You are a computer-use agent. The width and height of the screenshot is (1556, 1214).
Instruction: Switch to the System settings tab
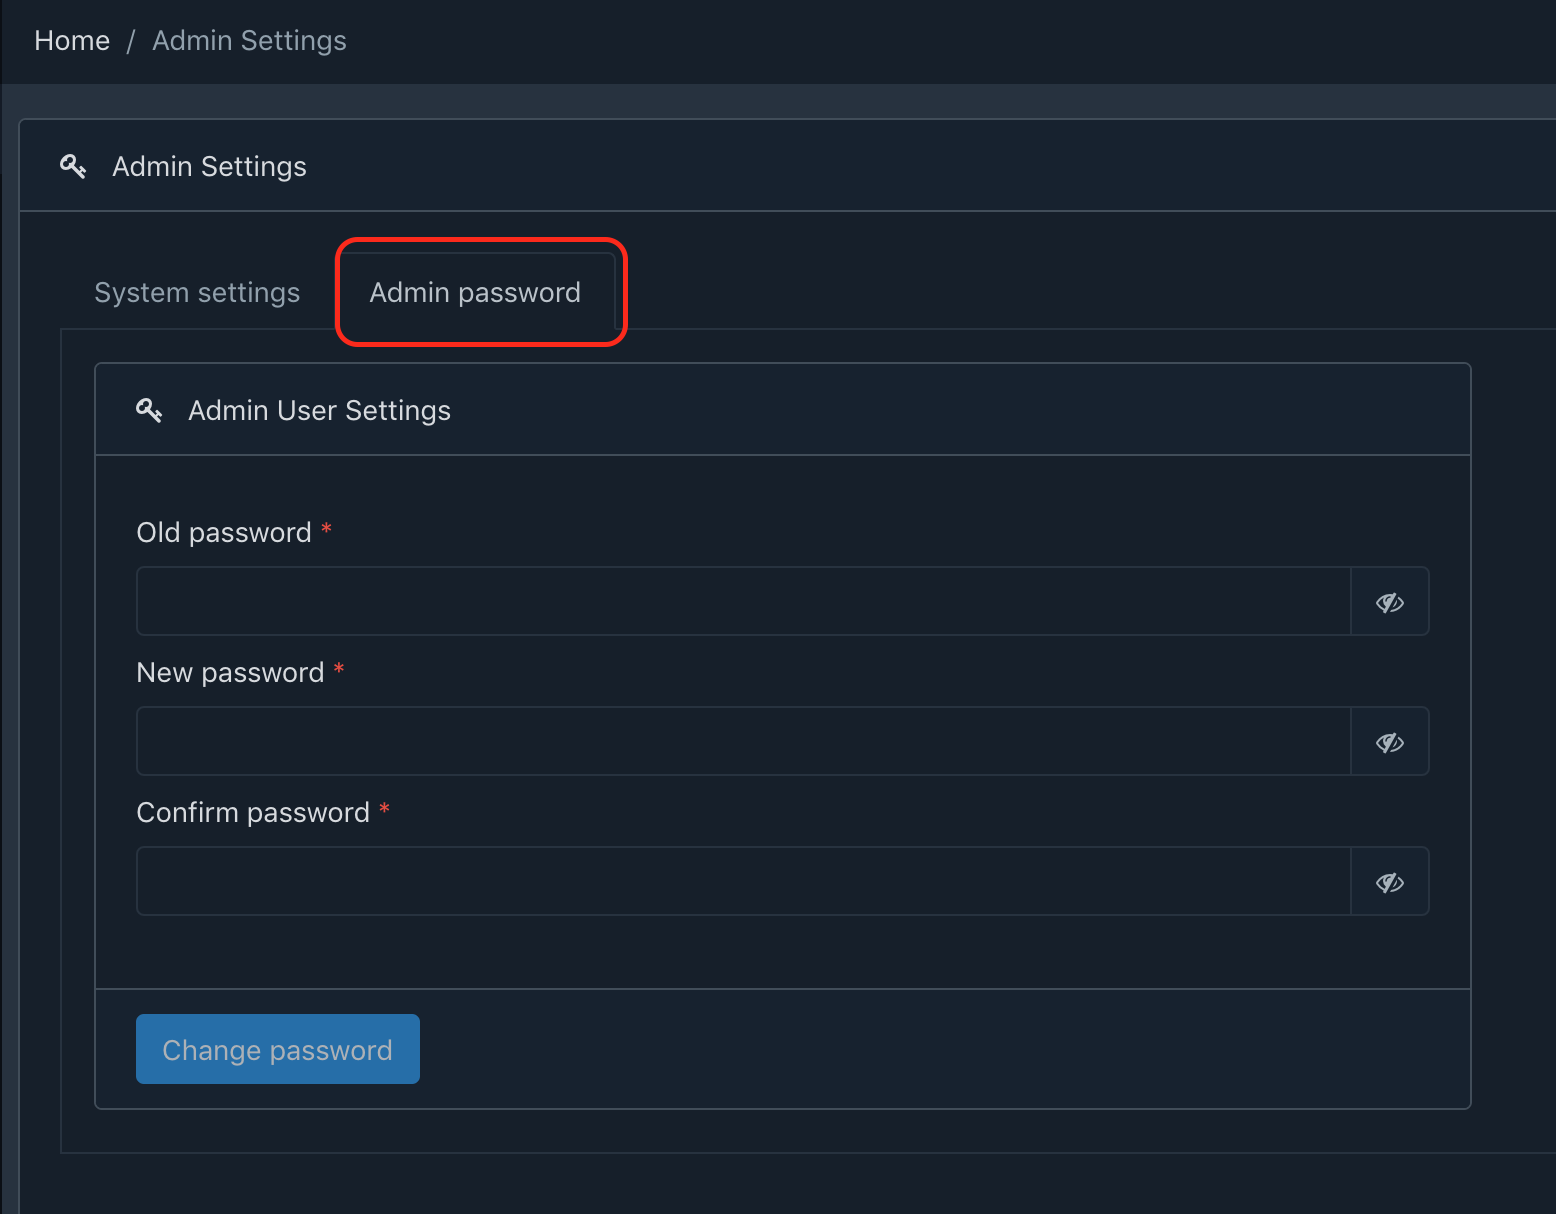click(x=197, y=292)
